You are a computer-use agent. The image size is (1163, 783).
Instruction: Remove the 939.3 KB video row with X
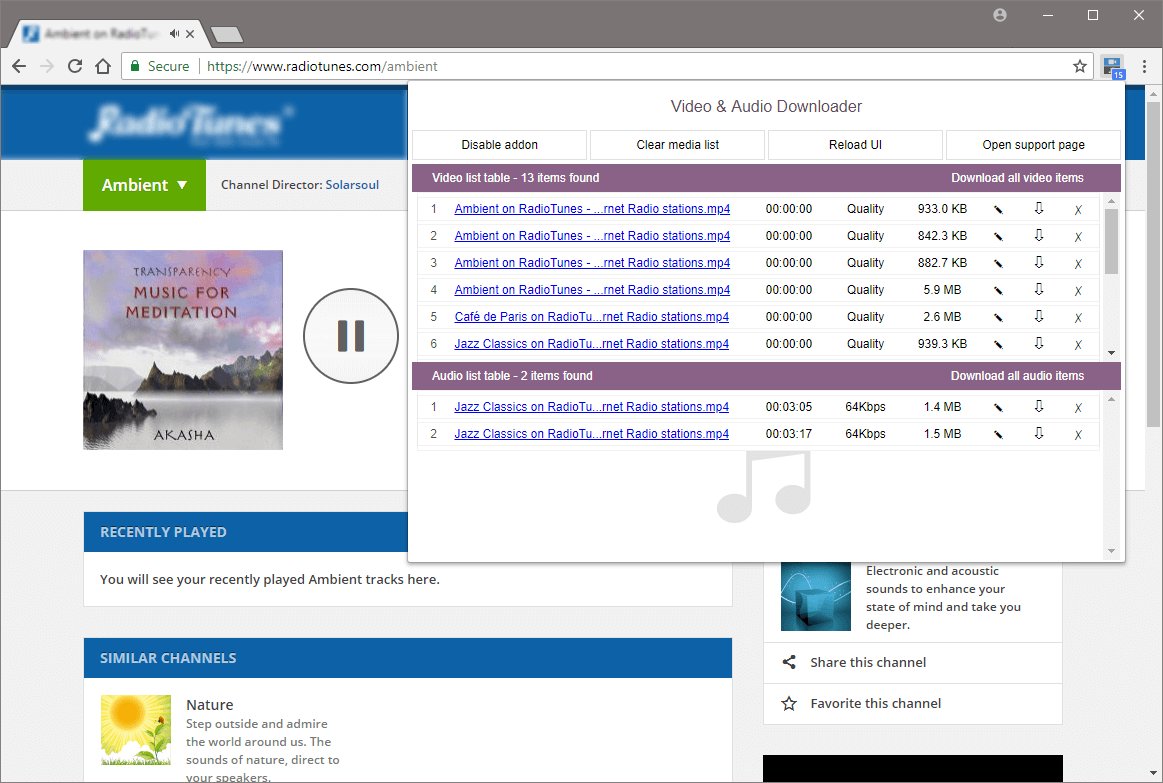pyautogui.click(x=1078, y=345)
